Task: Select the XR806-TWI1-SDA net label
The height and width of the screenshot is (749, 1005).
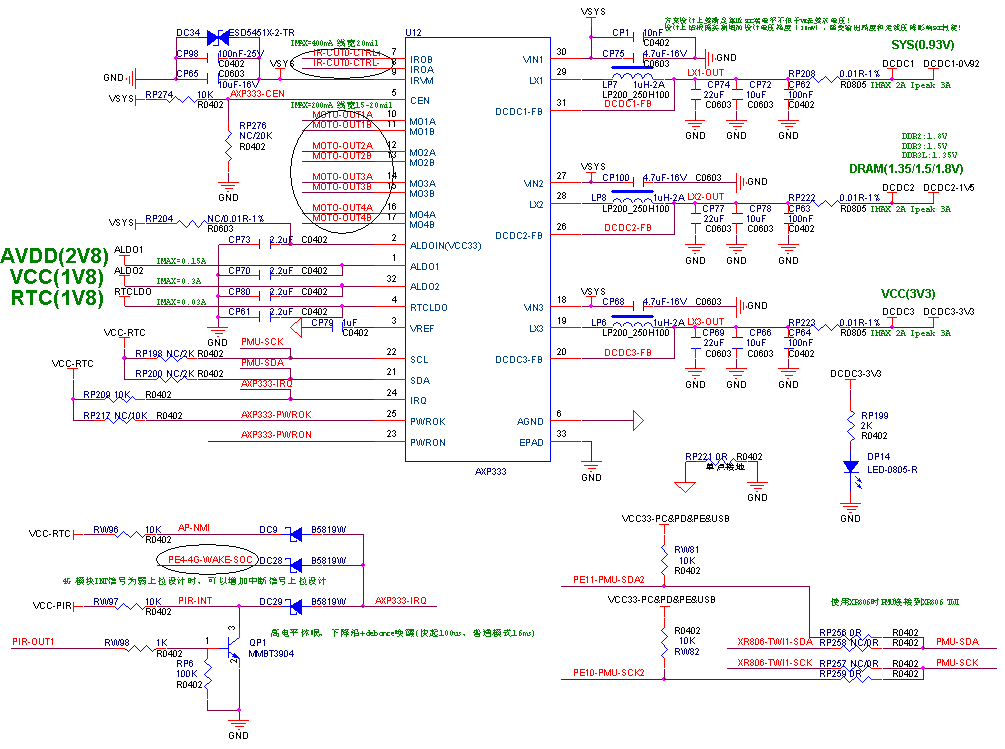Action: point(775,641)
